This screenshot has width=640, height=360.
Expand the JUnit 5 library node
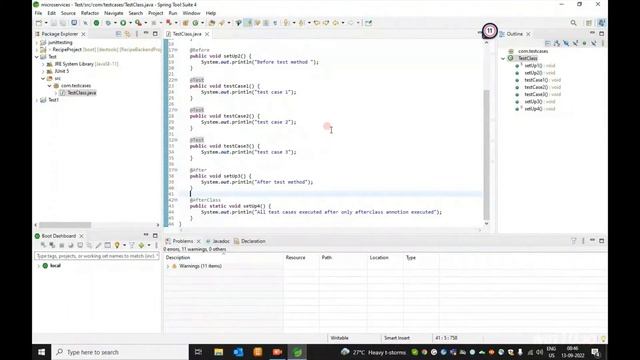[44, 71]
